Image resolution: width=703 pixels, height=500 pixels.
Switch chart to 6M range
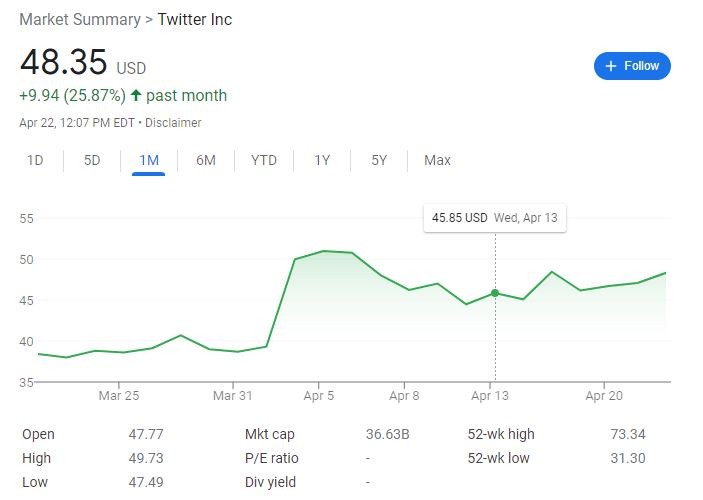205,160
